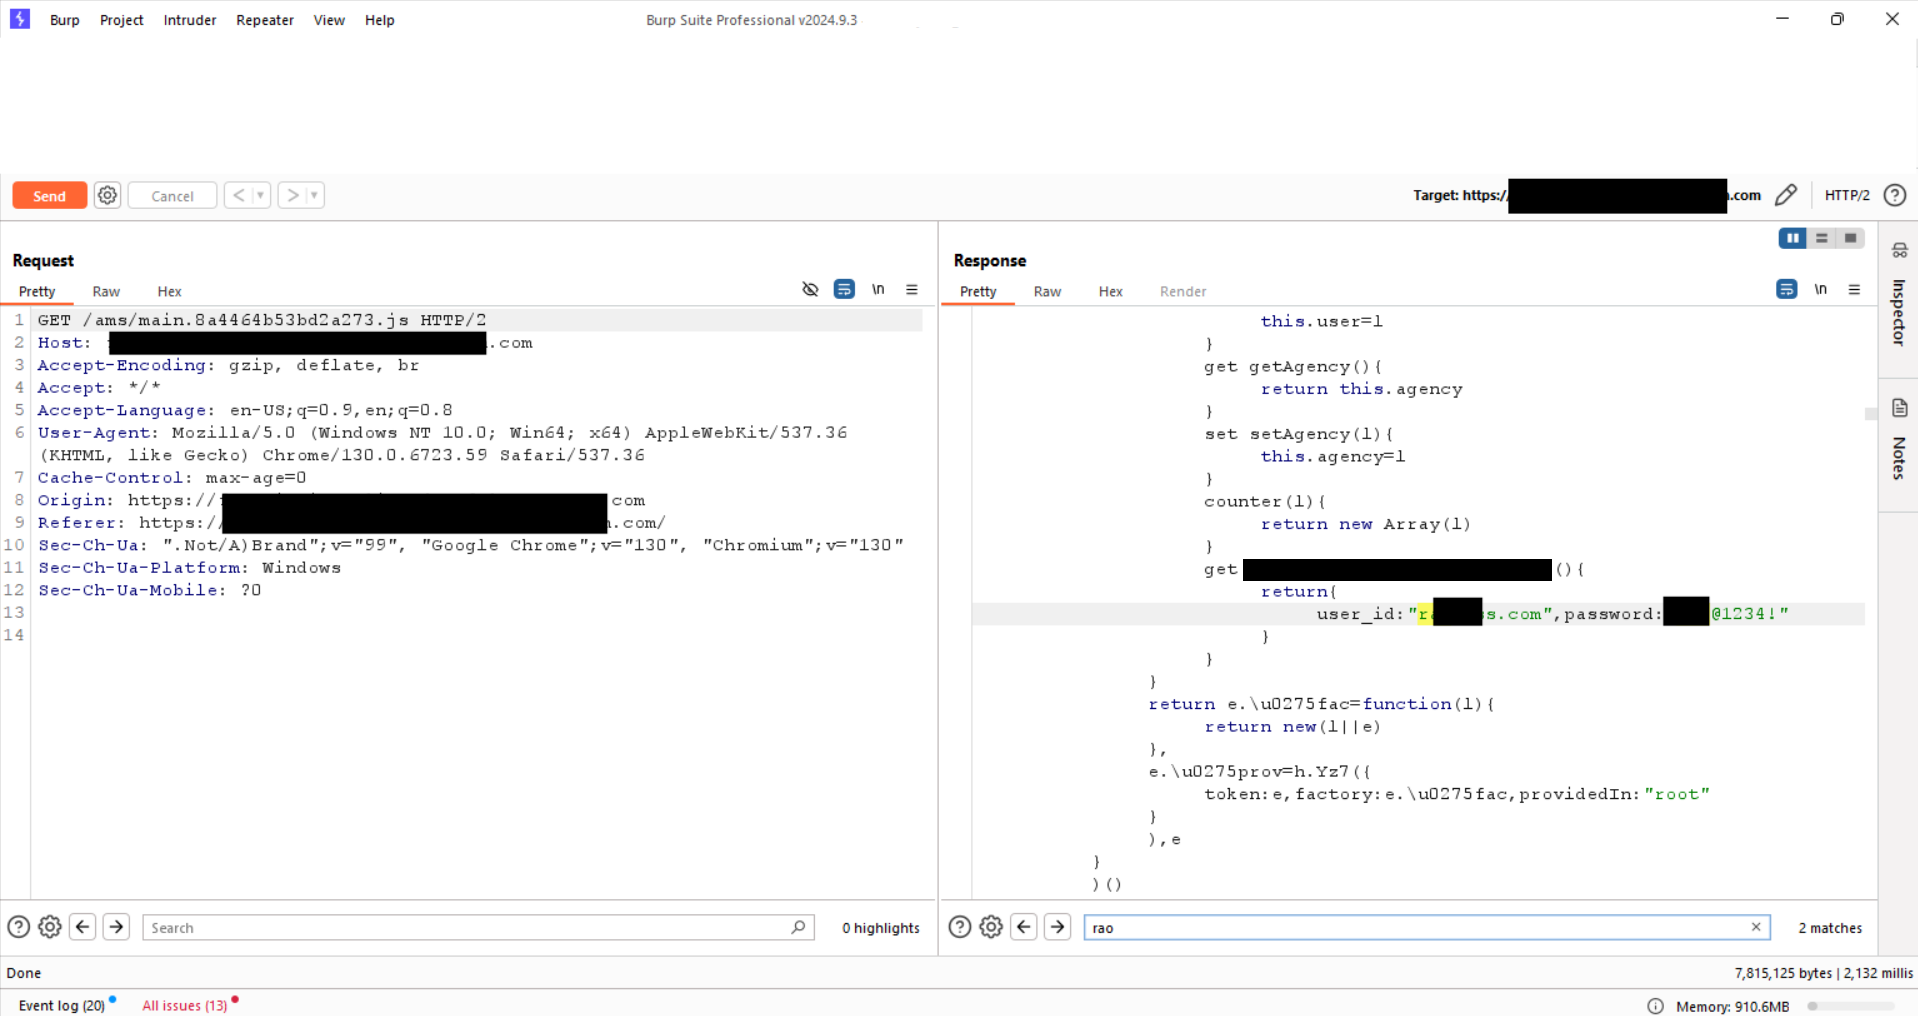The width and height of the screenshot is (1918, 1016).
Task: Select side-by-side layout view
Action: click(1792, 238)
